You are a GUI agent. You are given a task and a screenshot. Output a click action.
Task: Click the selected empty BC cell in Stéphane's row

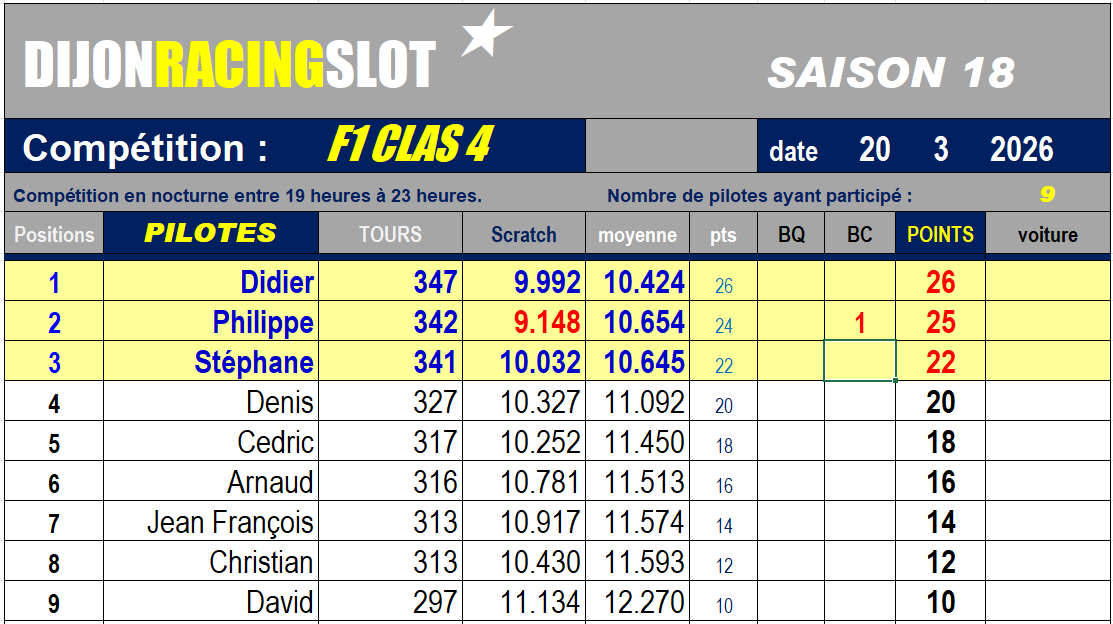(860, 361)
